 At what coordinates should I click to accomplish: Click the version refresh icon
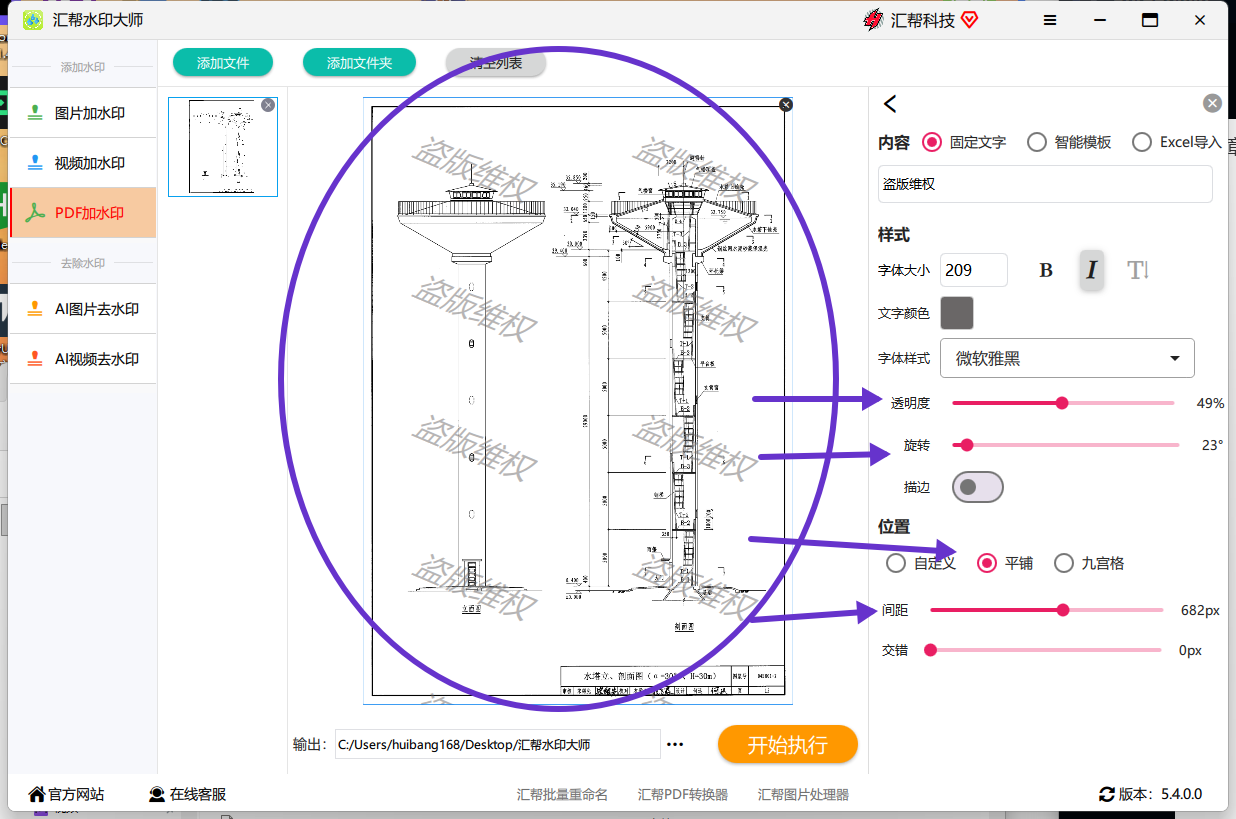[x=1107, y=795]
